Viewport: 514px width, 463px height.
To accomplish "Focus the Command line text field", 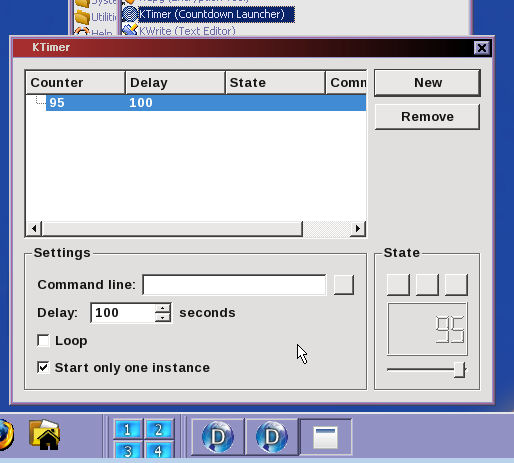I will pyautogui.click(x=234, y=285).
